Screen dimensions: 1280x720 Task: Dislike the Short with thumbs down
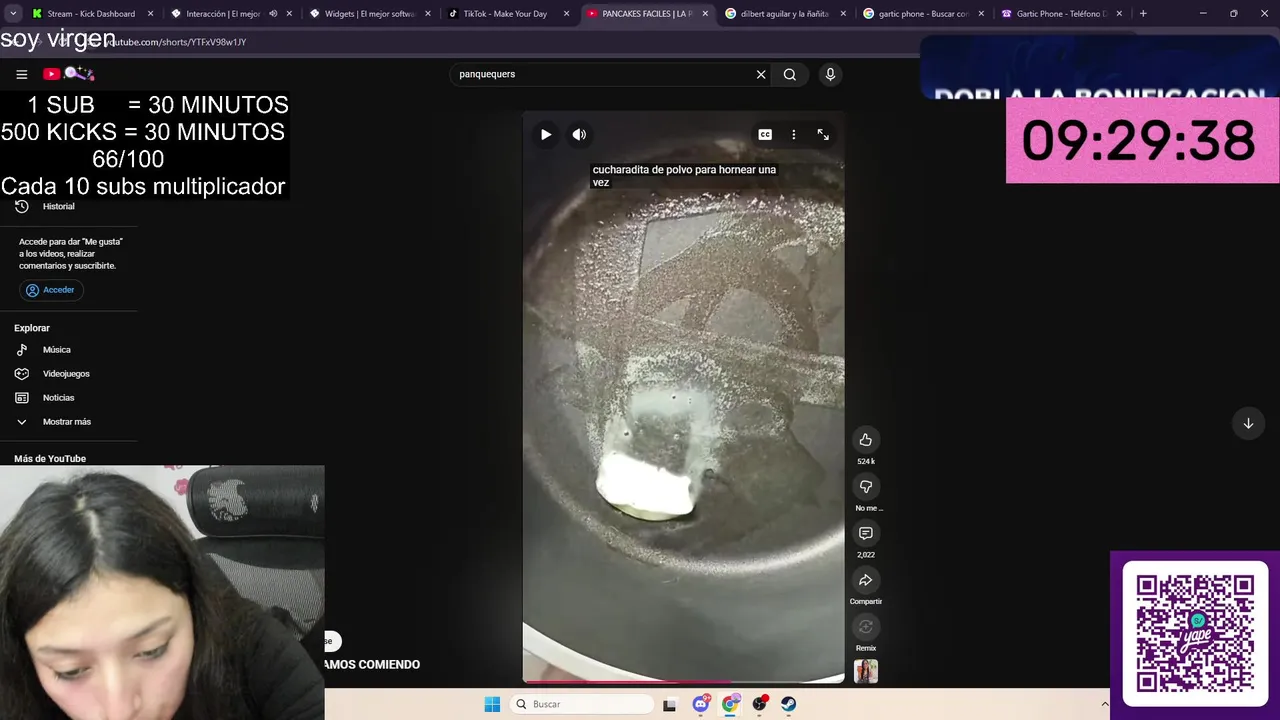[866, 487]
